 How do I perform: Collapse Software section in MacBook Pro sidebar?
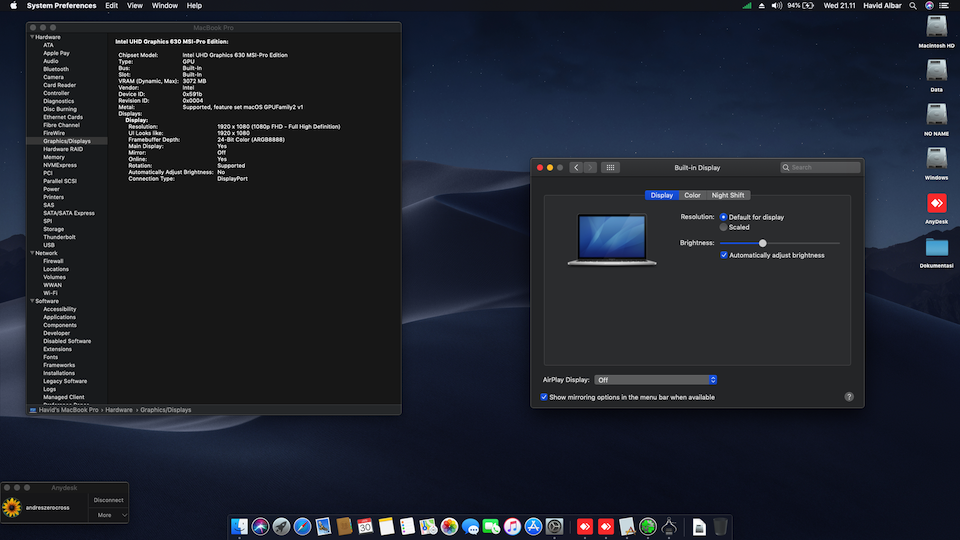click(32, 301)
